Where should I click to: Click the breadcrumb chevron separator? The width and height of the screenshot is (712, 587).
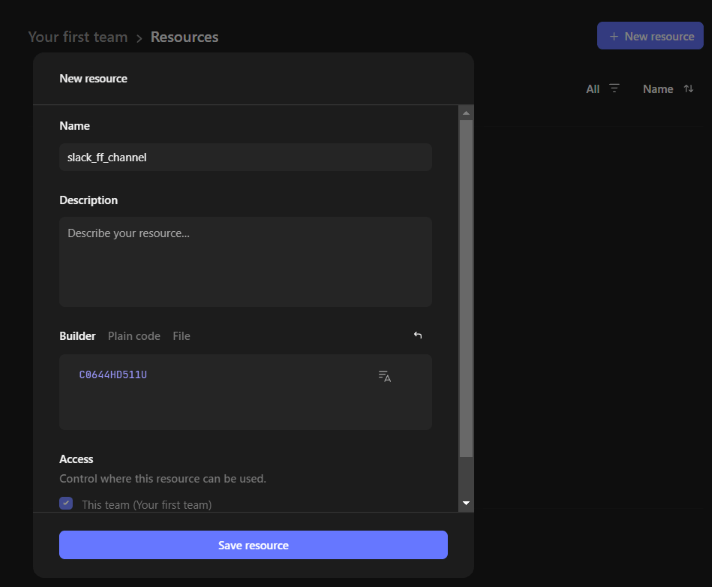click(139, 38)
